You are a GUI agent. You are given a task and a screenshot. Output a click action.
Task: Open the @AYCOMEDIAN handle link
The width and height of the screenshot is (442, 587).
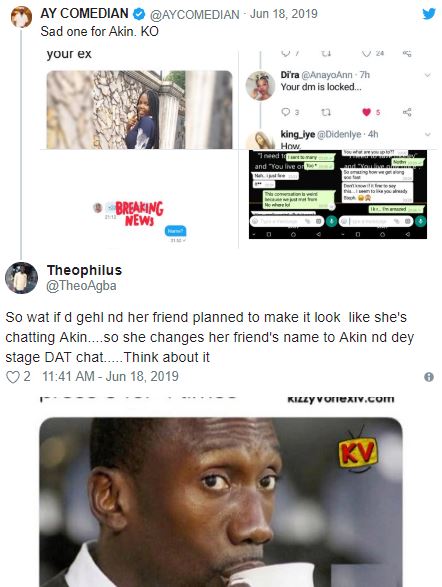[x=195, y=15]
